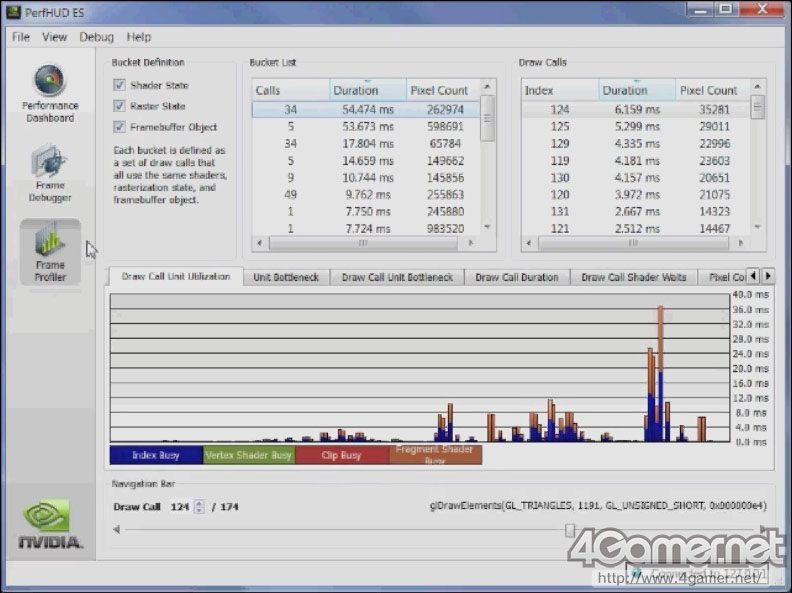Open the View menu
The width and height of the screenshot is (792, 593).
[54, 37]
